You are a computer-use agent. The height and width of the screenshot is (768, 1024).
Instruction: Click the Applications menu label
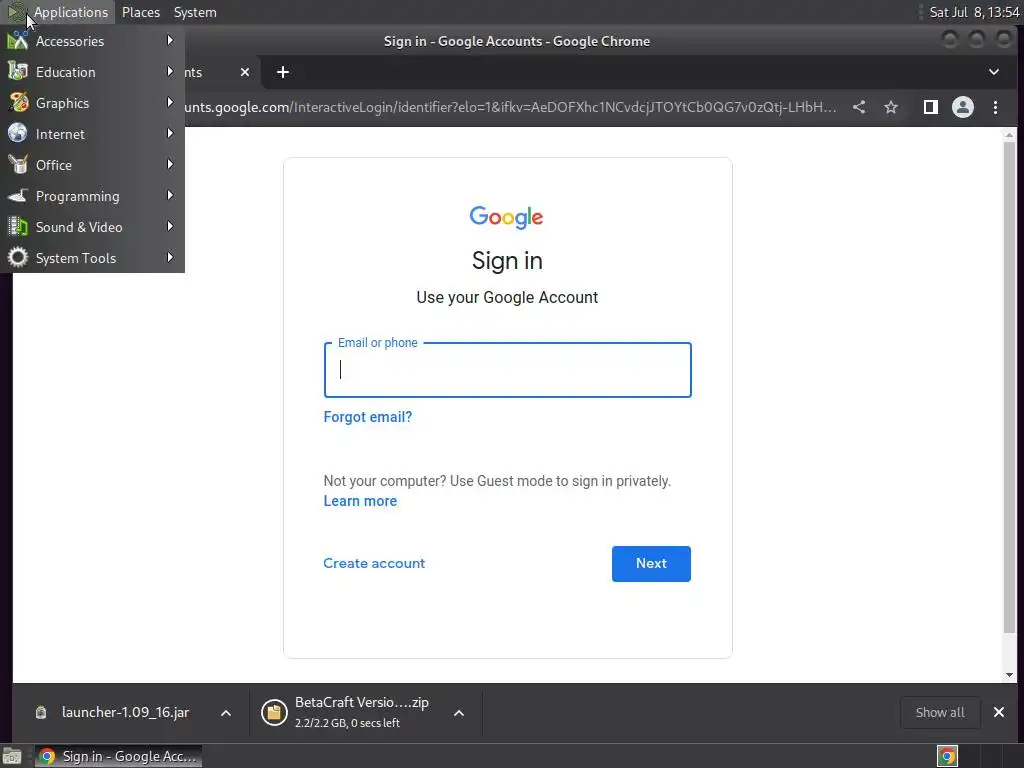[x=71, y=12]
